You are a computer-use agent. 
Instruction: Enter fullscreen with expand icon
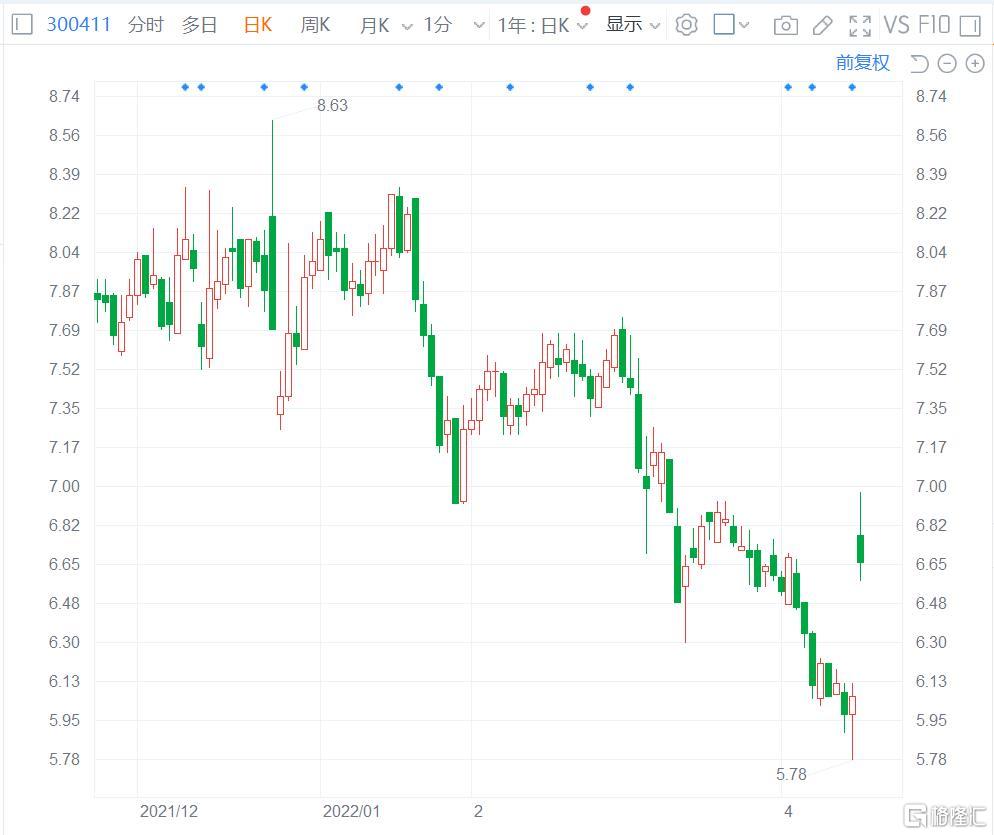pyautogui.click(x=860, y=25)
